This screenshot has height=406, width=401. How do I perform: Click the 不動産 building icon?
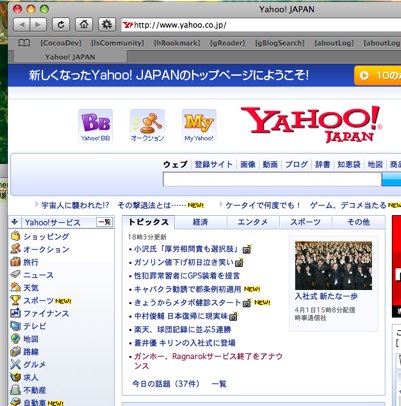tap(15, 390)
